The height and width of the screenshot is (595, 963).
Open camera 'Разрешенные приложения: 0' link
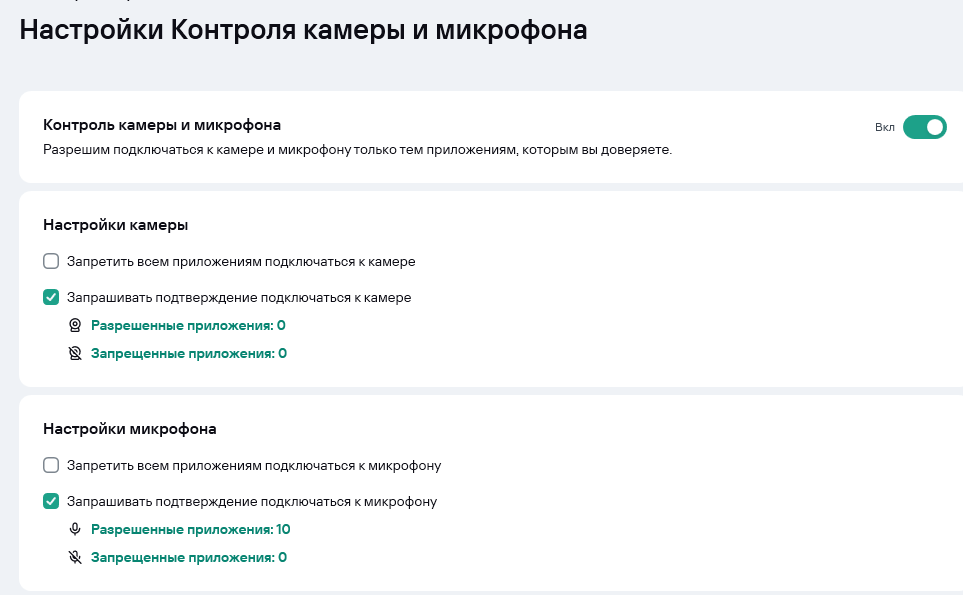[188, 325]
